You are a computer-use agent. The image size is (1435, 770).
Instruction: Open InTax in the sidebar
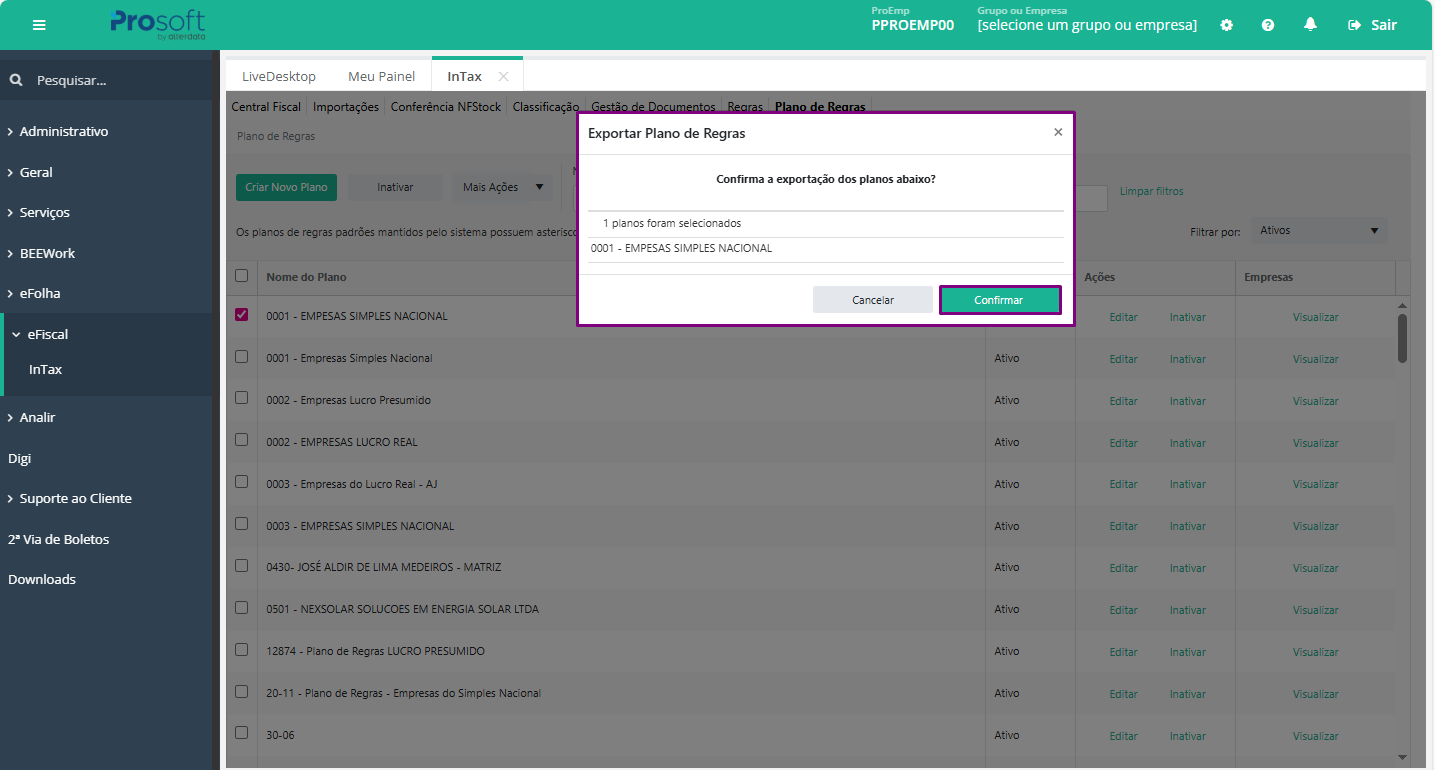click(46, 369)
